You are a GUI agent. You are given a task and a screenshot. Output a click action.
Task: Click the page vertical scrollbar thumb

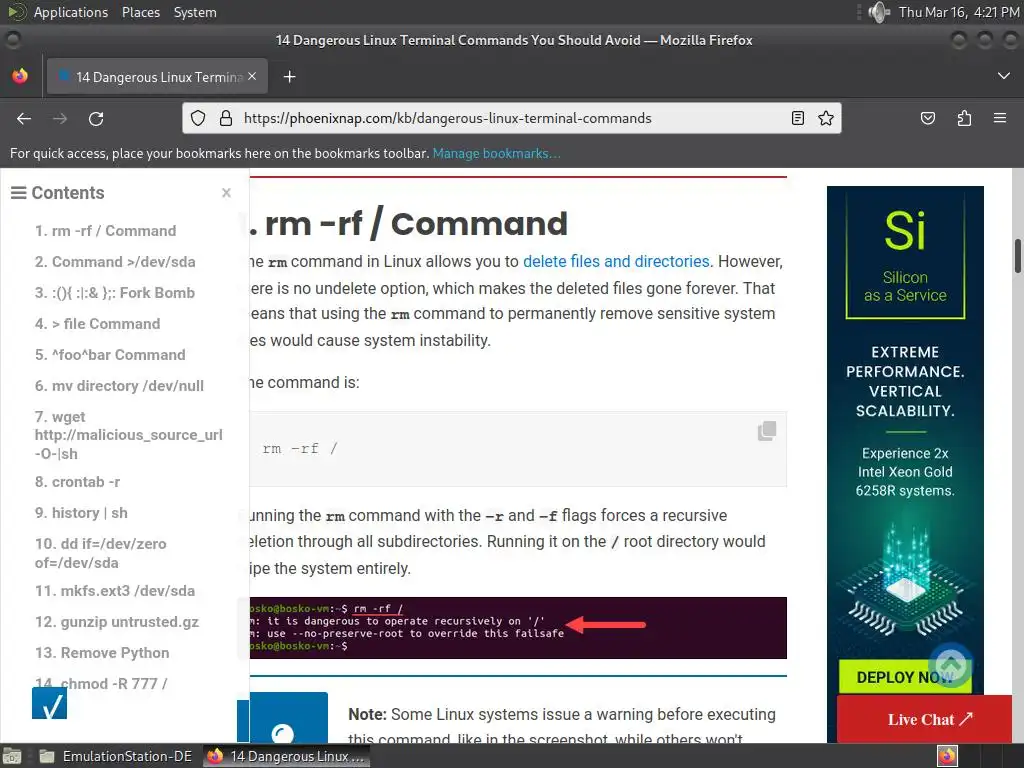(1017, 256)
